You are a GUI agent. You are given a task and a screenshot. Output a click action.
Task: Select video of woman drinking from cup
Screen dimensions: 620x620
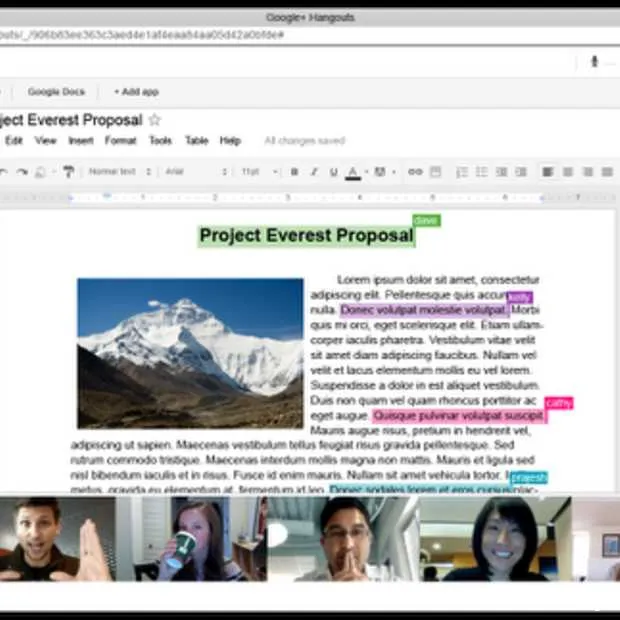(x=192, y=539)
